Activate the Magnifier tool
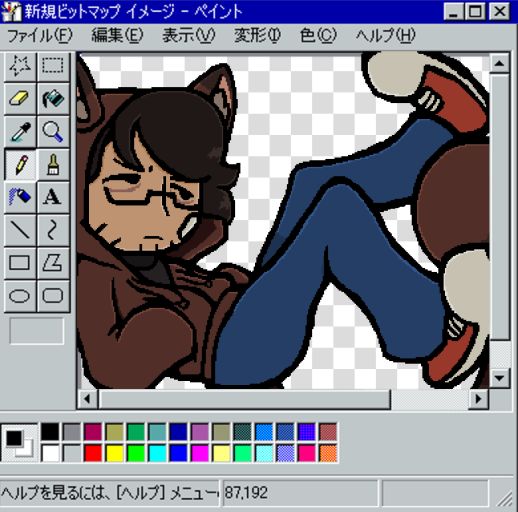The height and width of the screenshot is (512, 518). pos(53,132)
